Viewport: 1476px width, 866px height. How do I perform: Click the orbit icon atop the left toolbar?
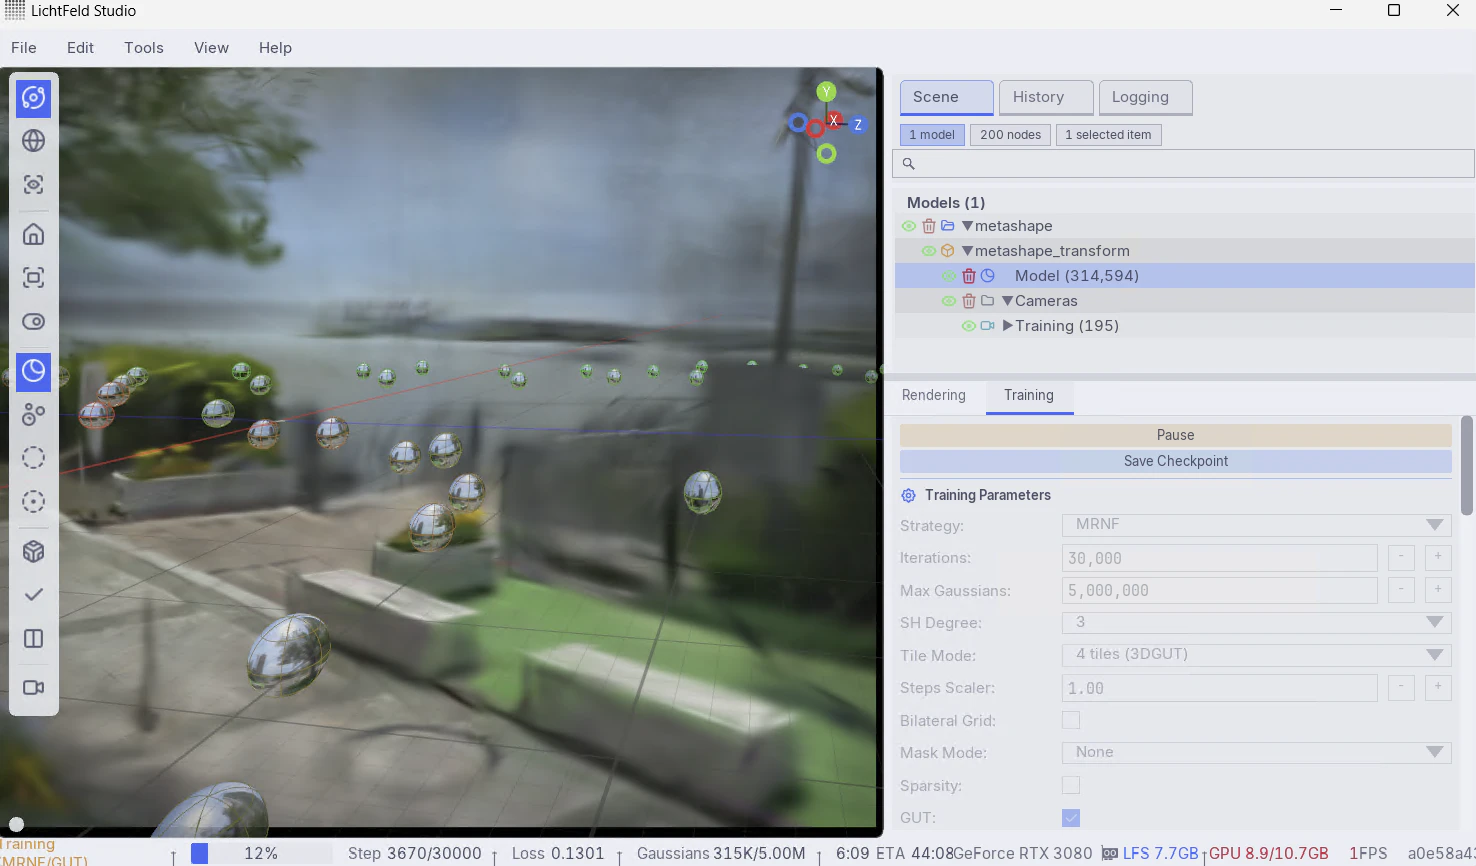point(33,97)
